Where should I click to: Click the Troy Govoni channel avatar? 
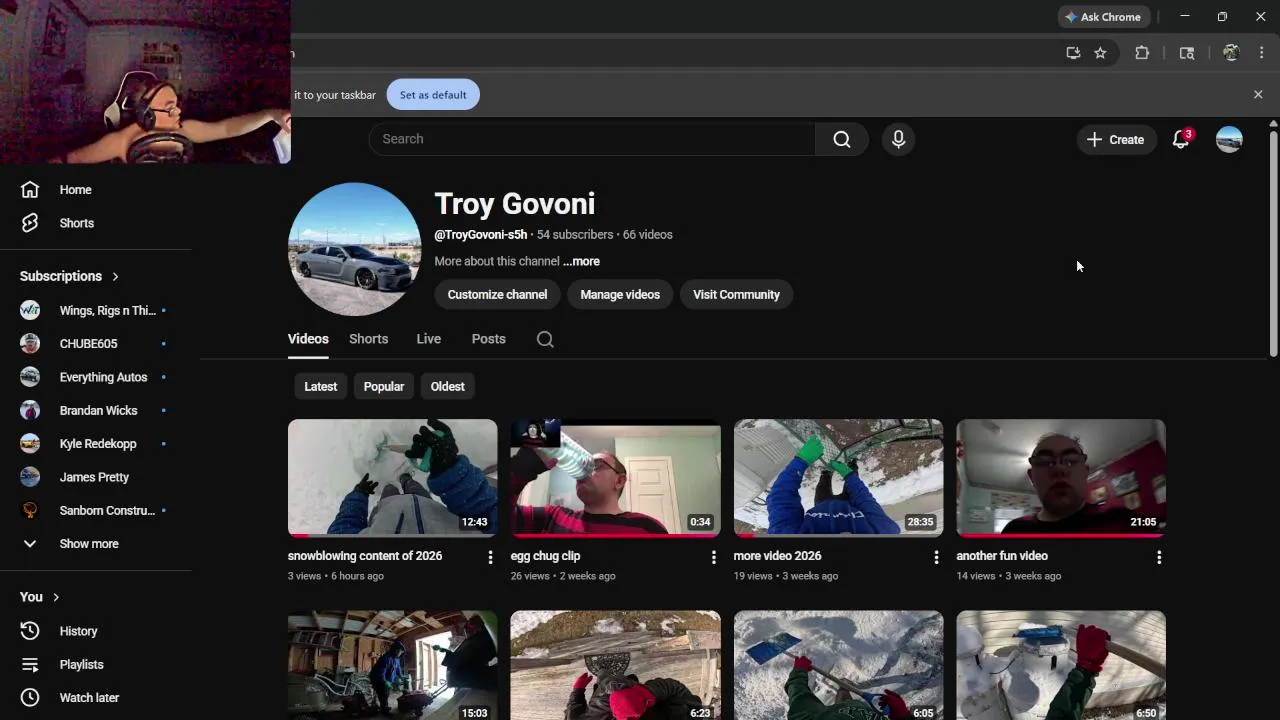click(x=354, y=249)
